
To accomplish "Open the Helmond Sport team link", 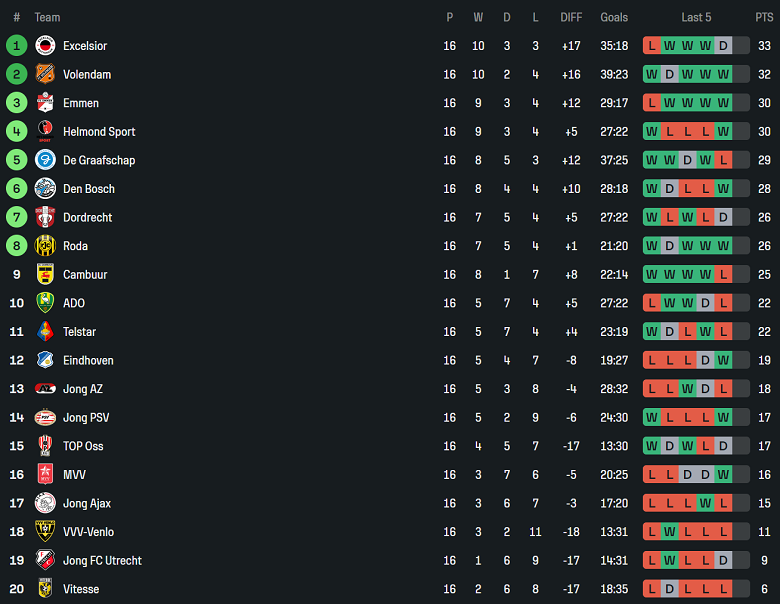I will (x=99, y=132).
